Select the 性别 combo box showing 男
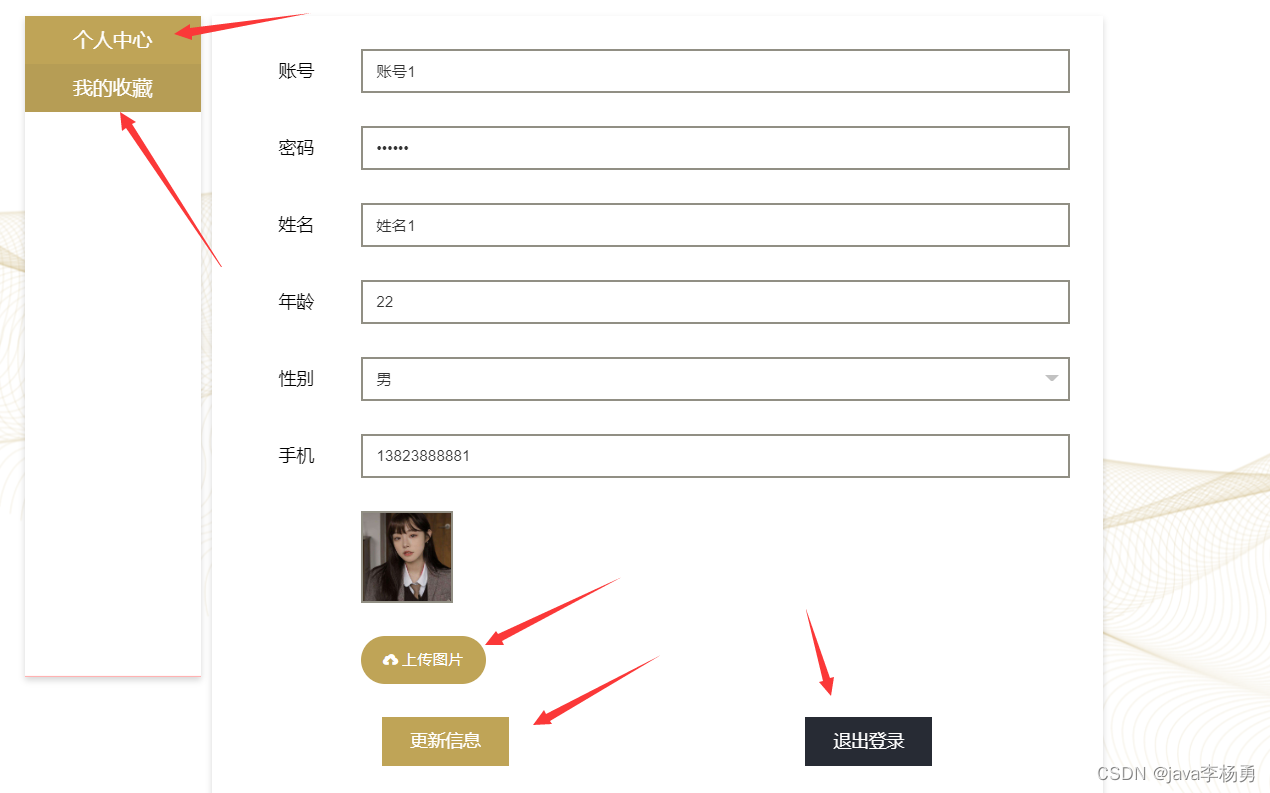The width and height of the screenshot is (1270, 793). pyautogui.click(x=715, y=379)
